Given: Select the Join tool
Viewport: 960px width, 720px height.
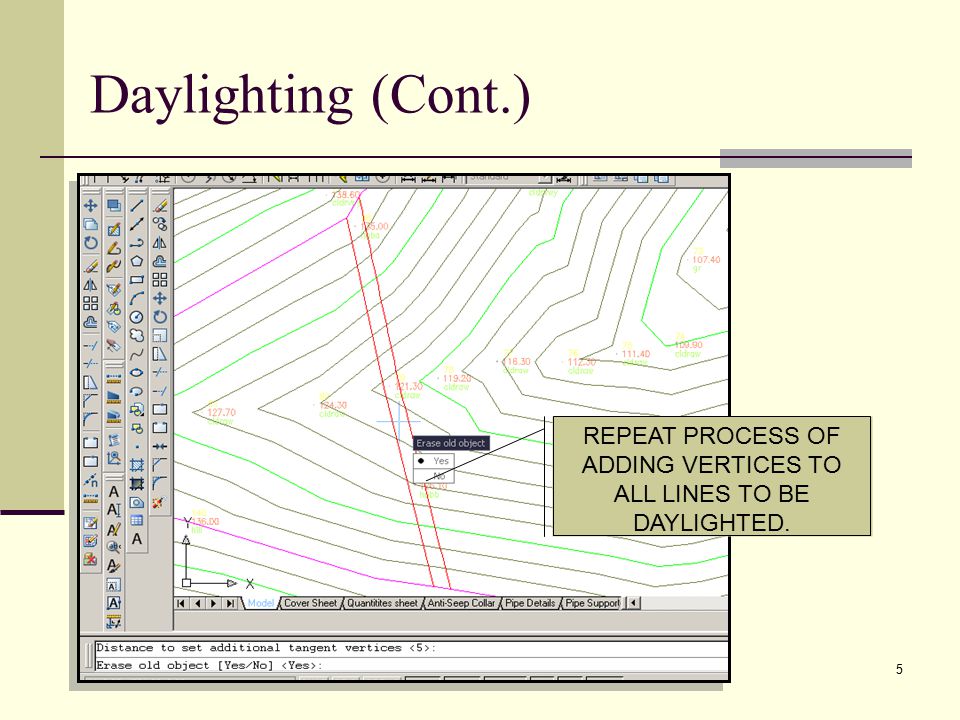Looking at the screenshot, I should [160, 446].
